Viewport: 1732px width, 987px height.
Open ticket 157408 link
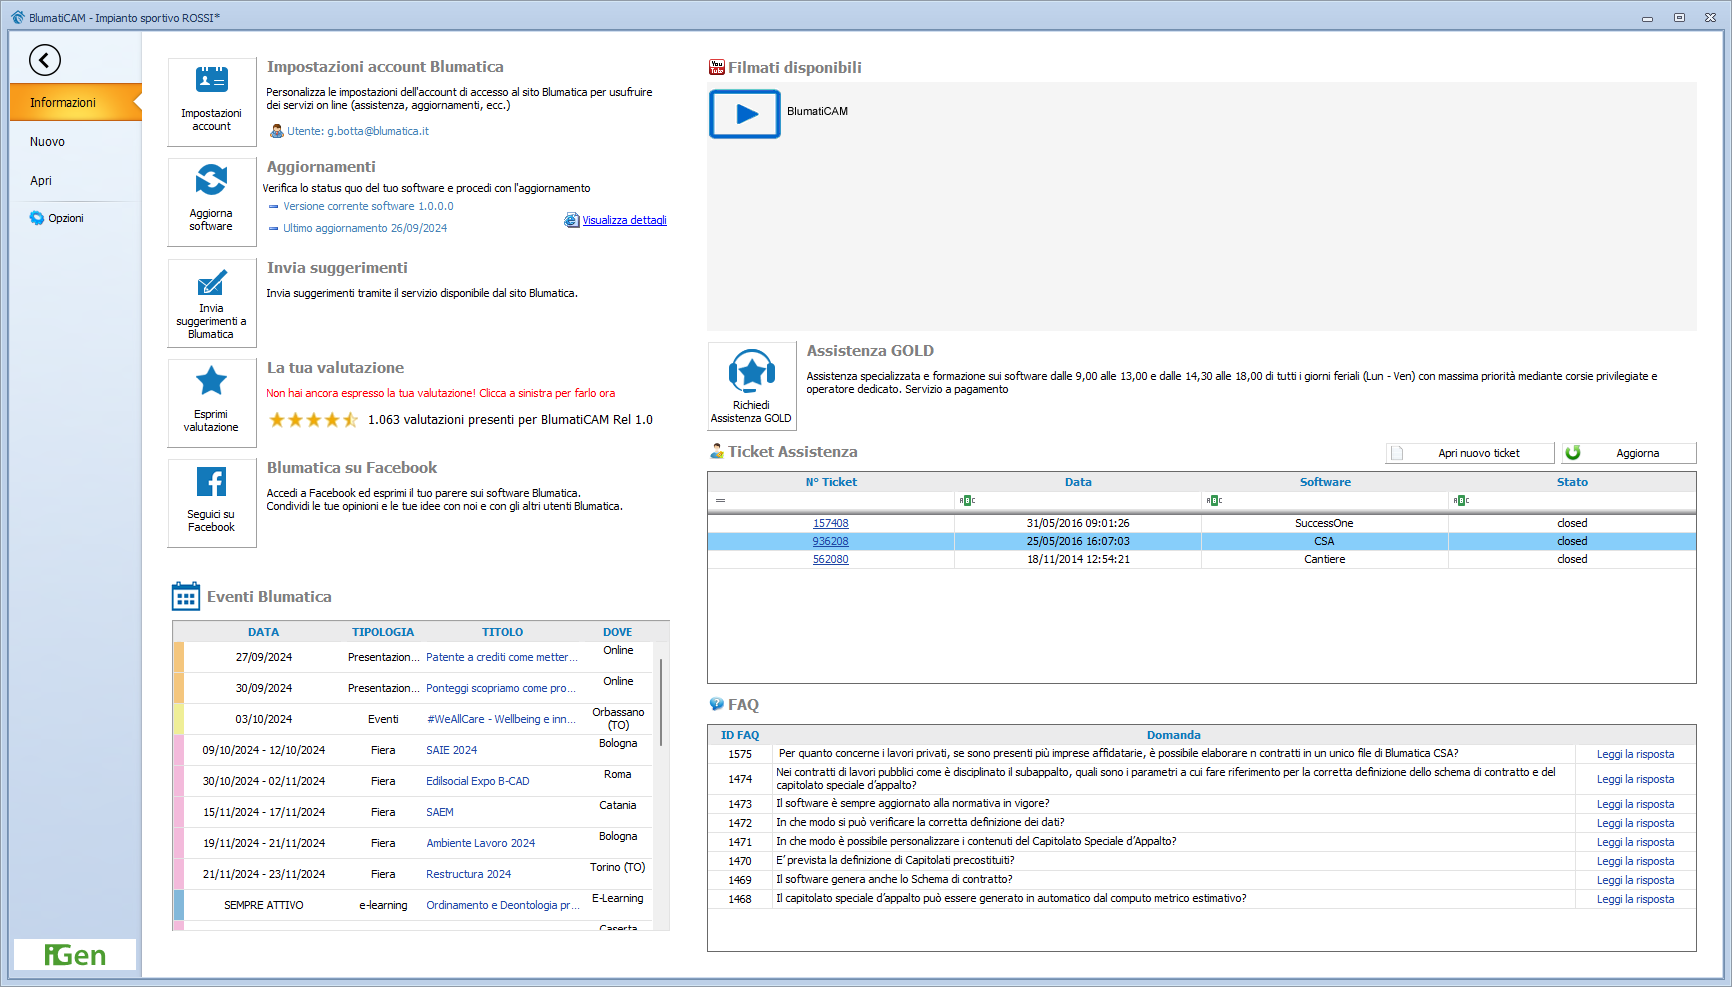831,523
